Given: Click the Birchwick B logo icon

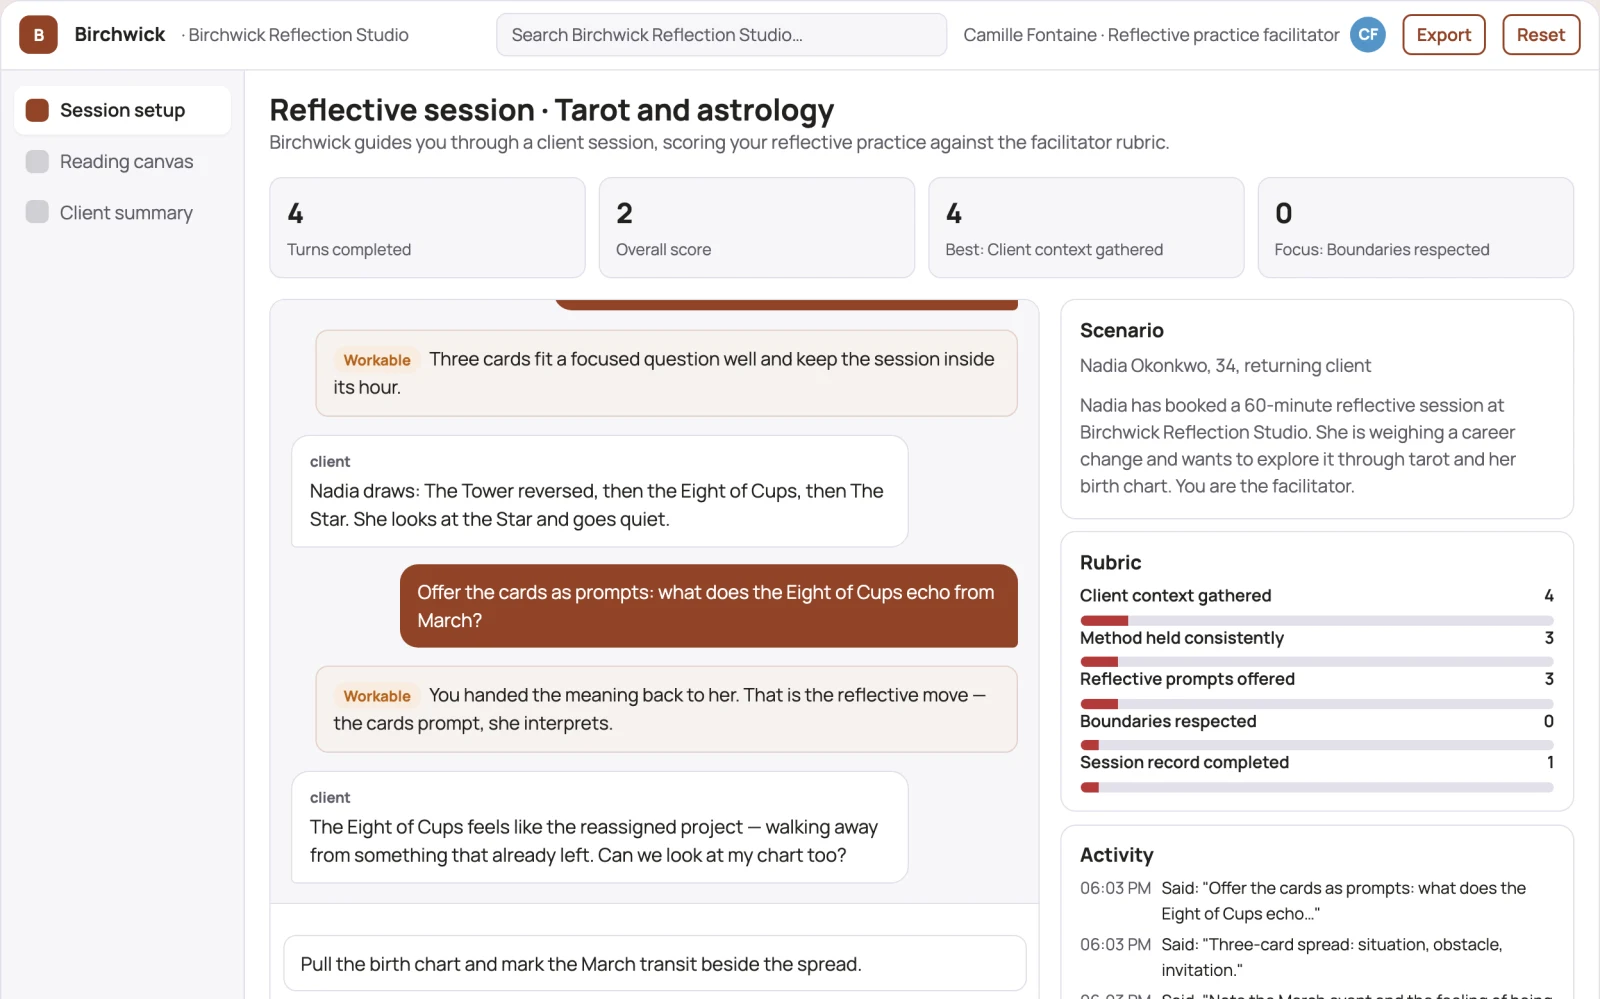Looking at the screenshot, I should pos(38,35).
